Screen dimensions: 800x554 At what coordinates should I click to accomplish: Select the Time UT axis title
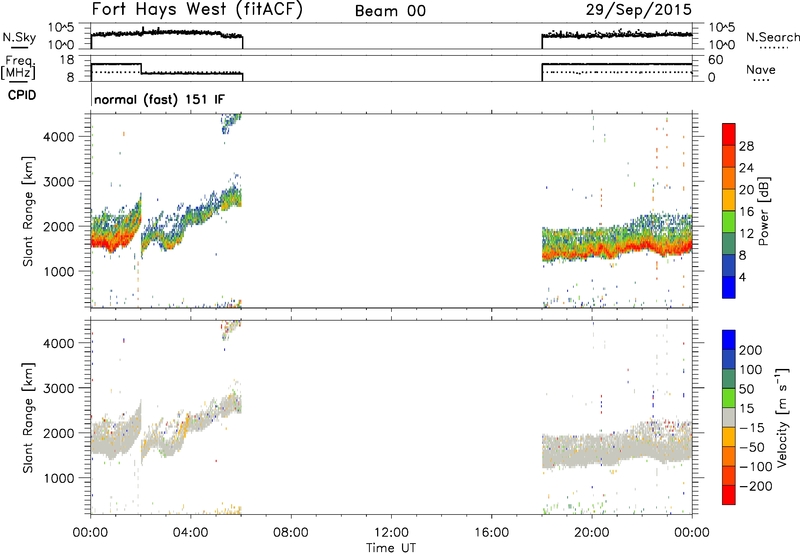click(x=391, y=548)
